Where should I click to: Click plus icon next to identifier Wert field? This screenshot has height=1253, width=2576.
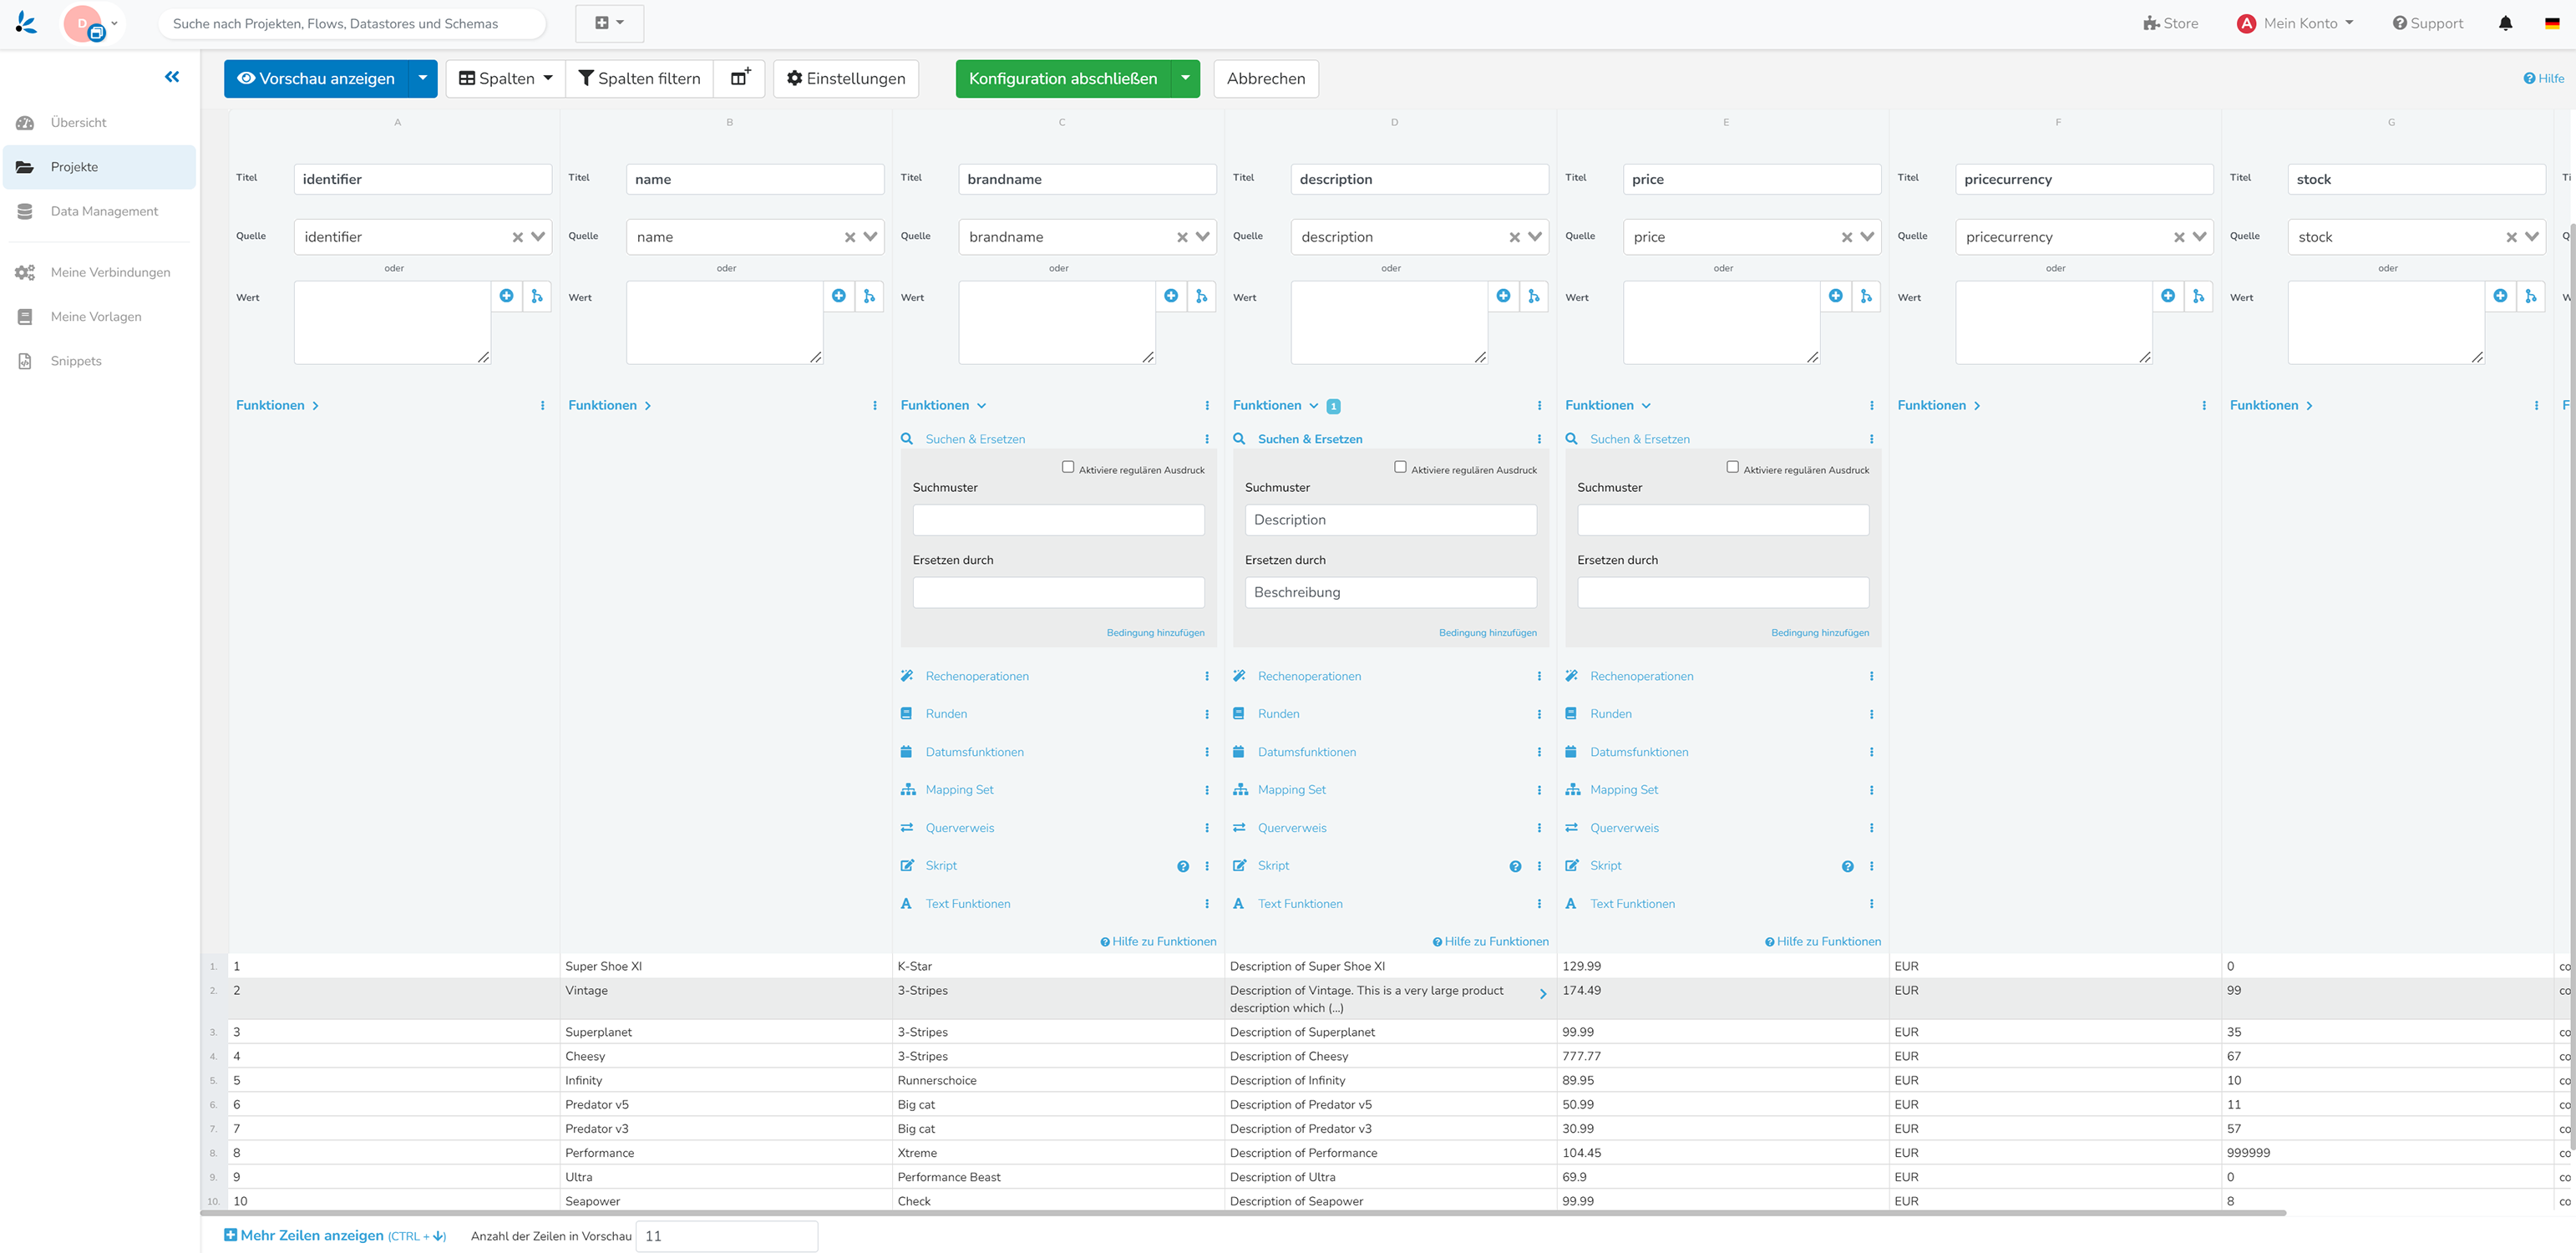pyautogui.click(x=507, y=296)
